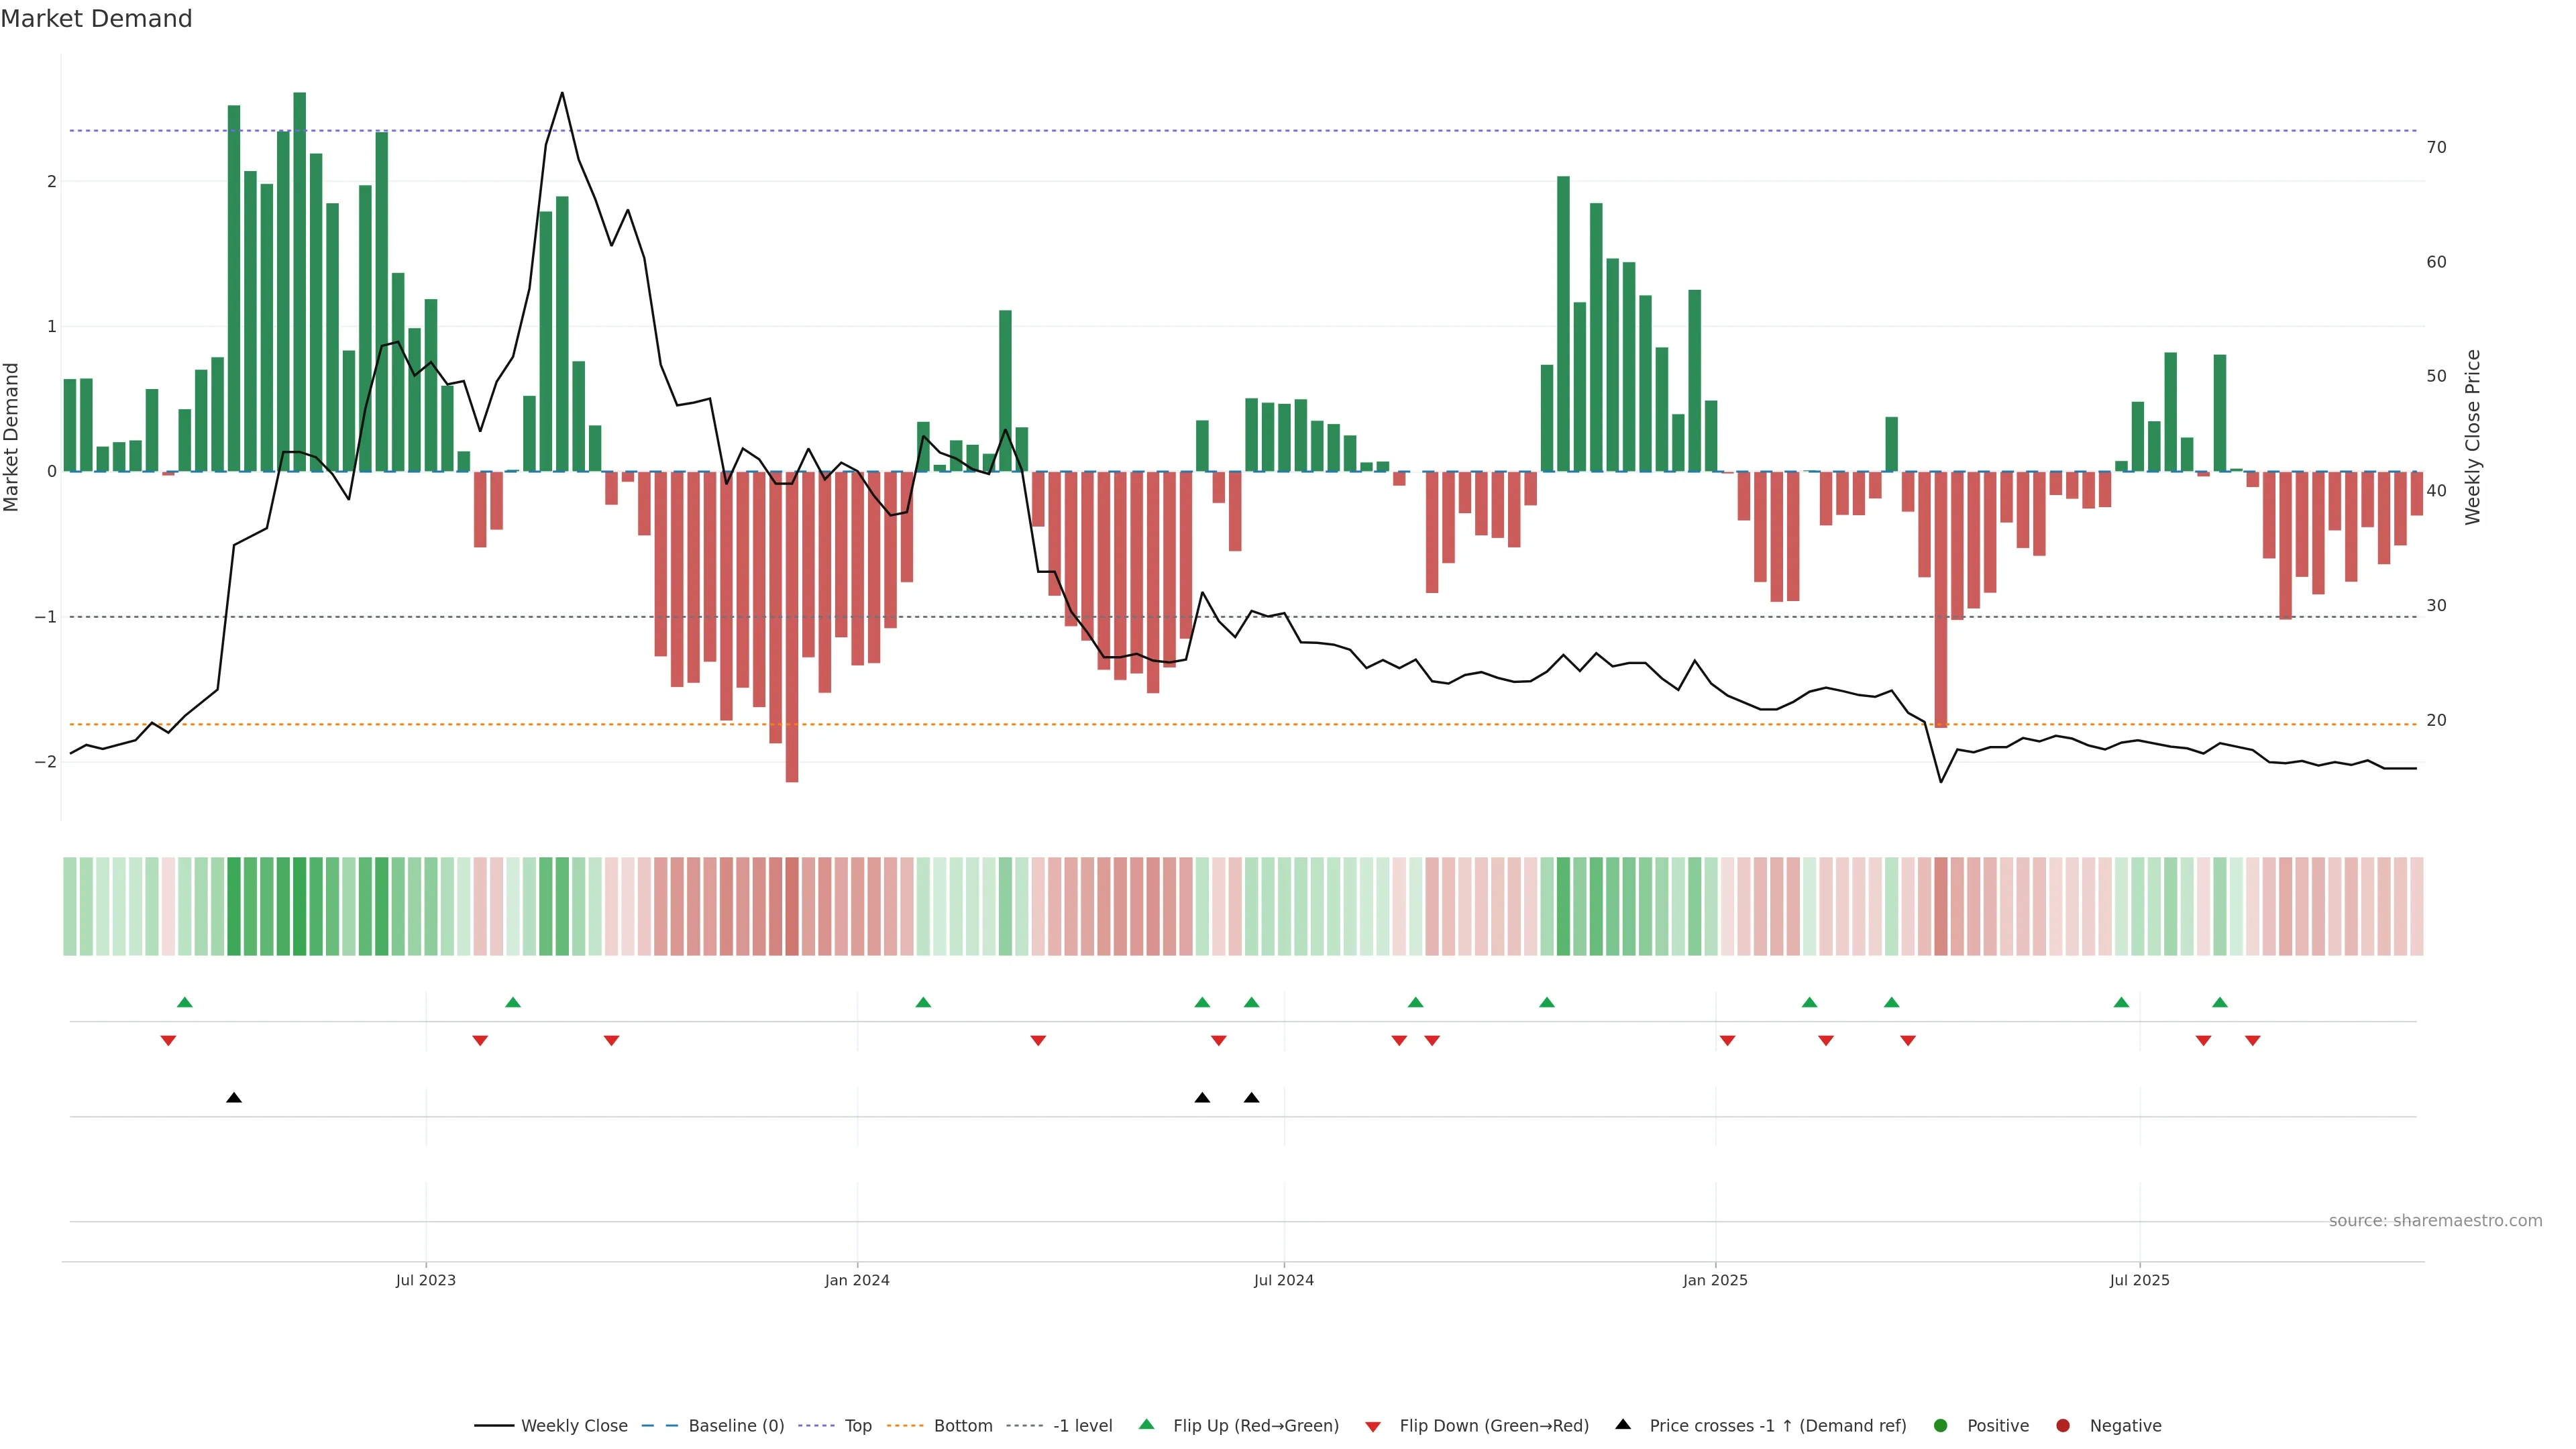Screen dimensions: 2576x1449
Task: Hide the -1 level legend entry
Action: (1082, 1425)
